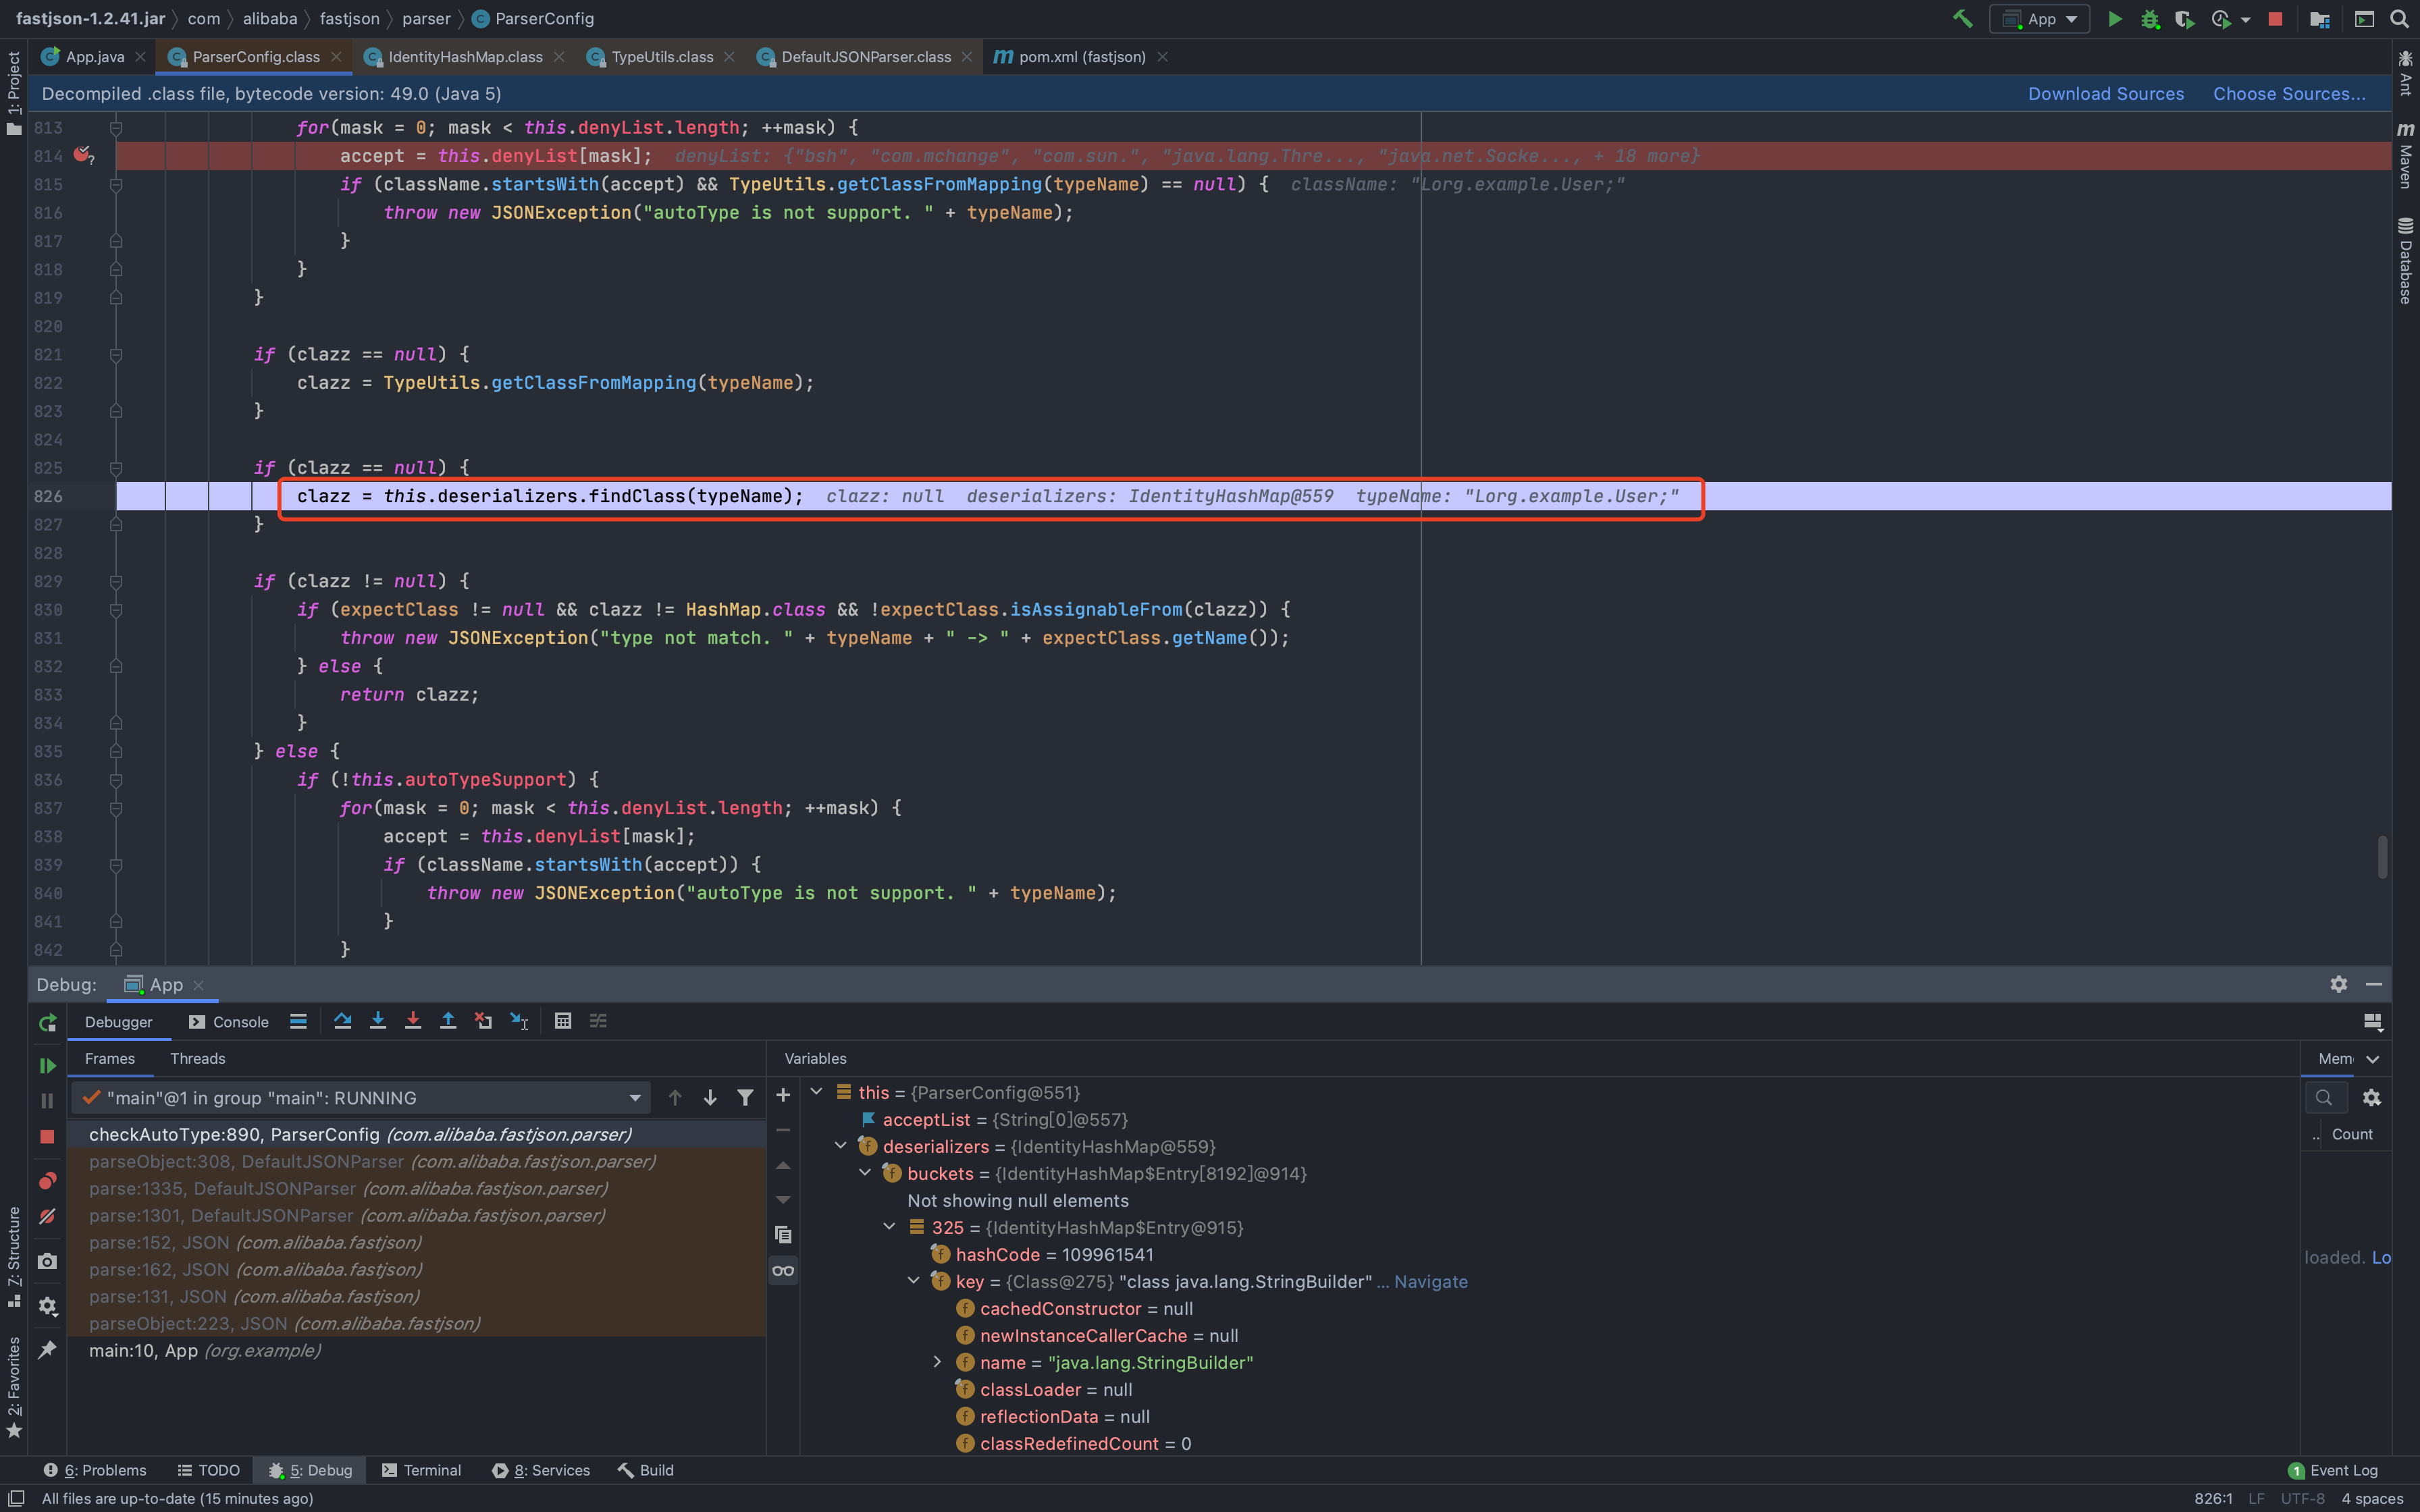The image size is (2420, 1512).
Task: Click the Download Sources link
Action: 2105,94
